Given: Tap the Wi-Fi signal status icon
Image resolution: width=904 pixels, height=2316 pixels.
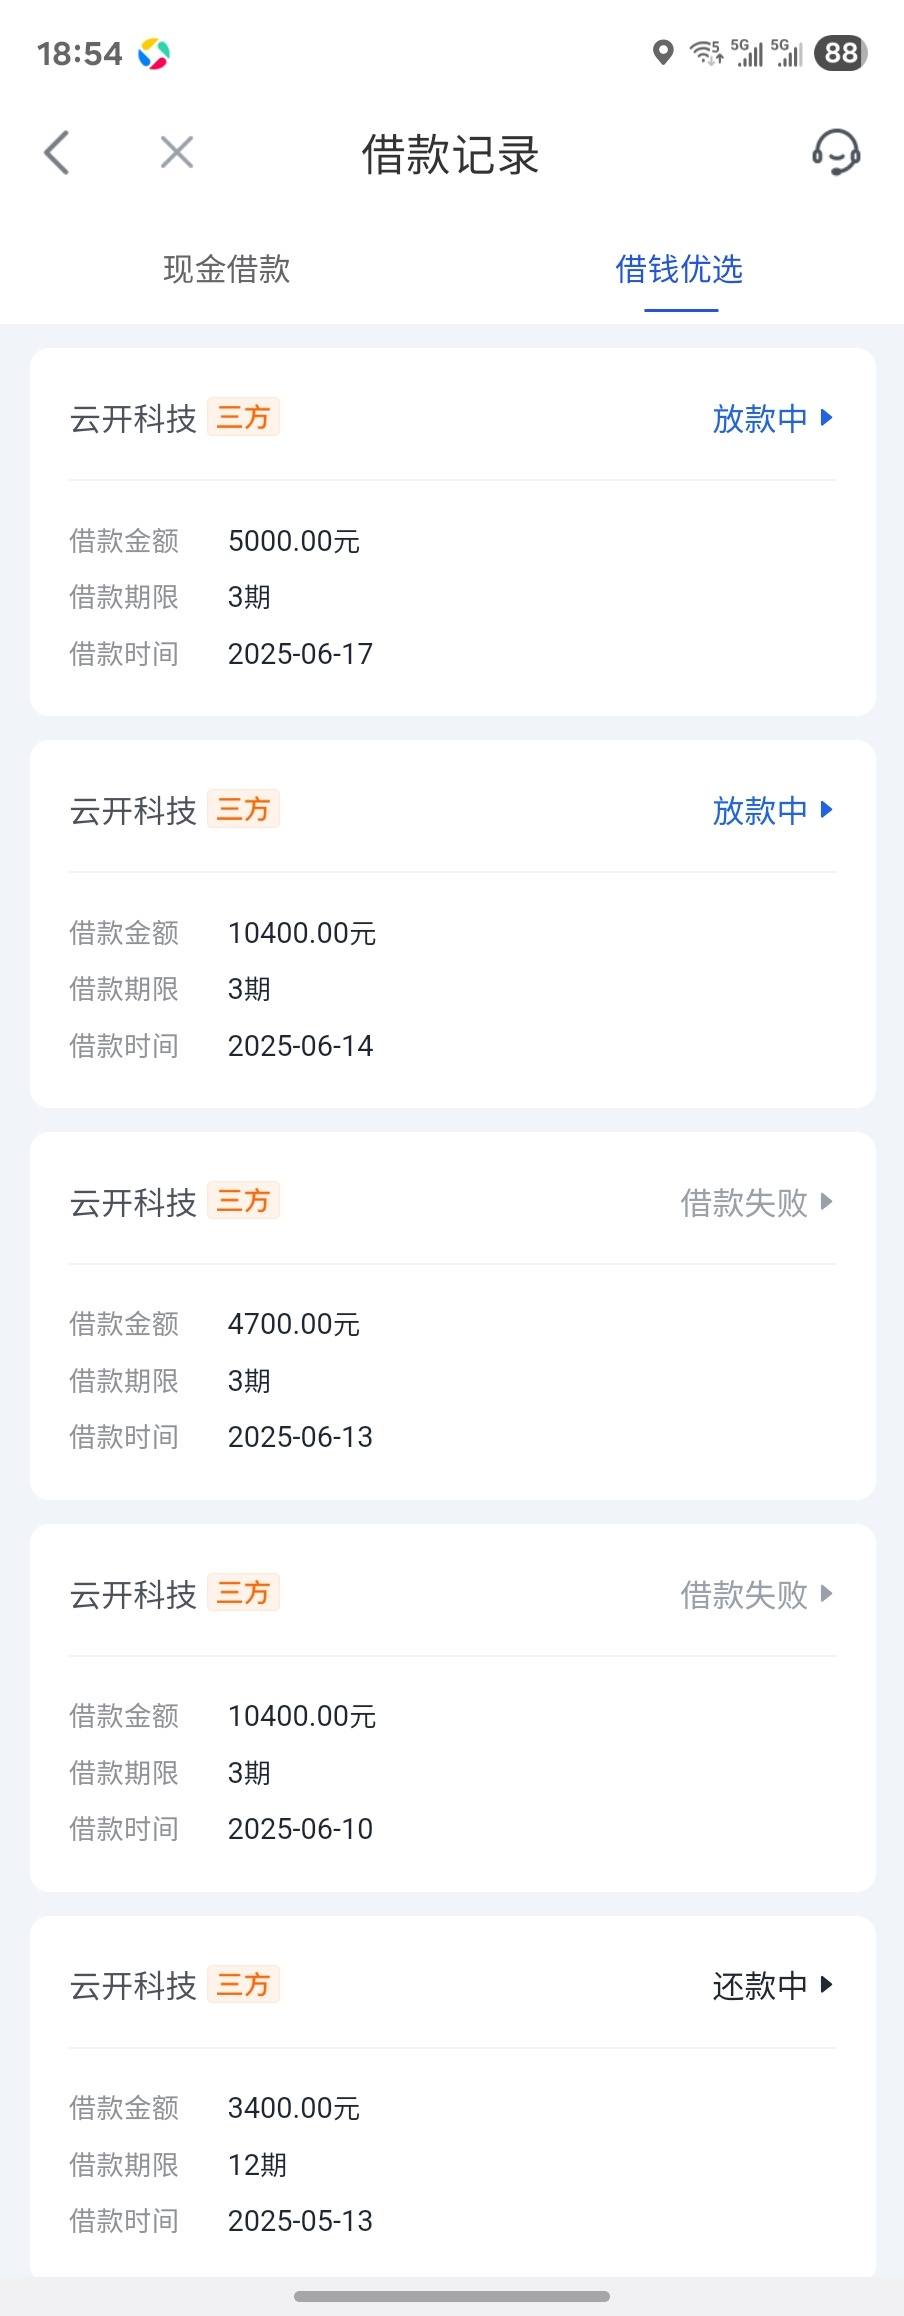Looking at the screenshot, I should 706,52.
